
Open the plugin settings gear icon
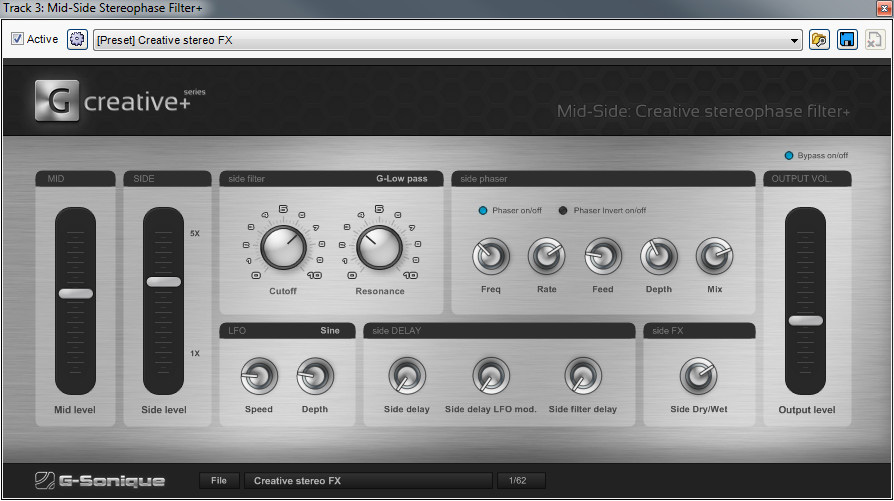pos(77,39)
